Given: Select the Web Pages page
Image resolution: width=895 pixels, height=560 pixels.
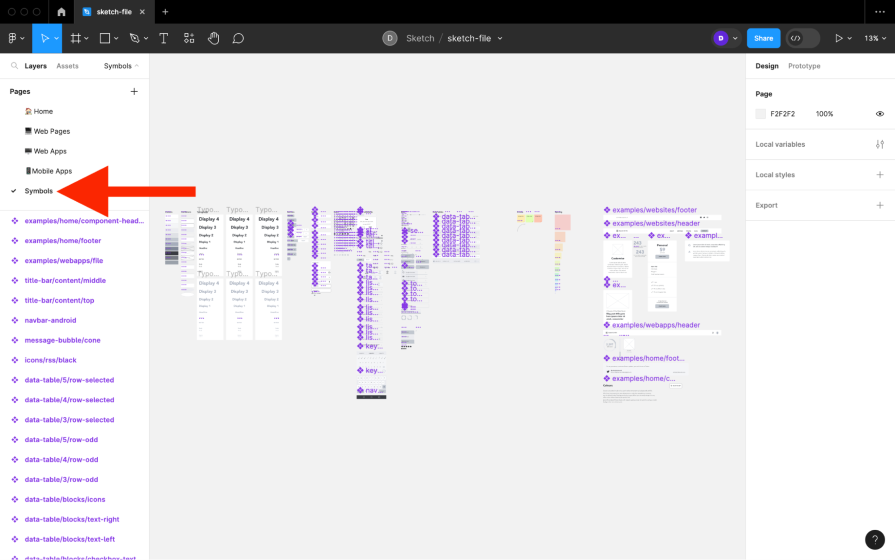Looking at the screenshot, I should point(52,131).
